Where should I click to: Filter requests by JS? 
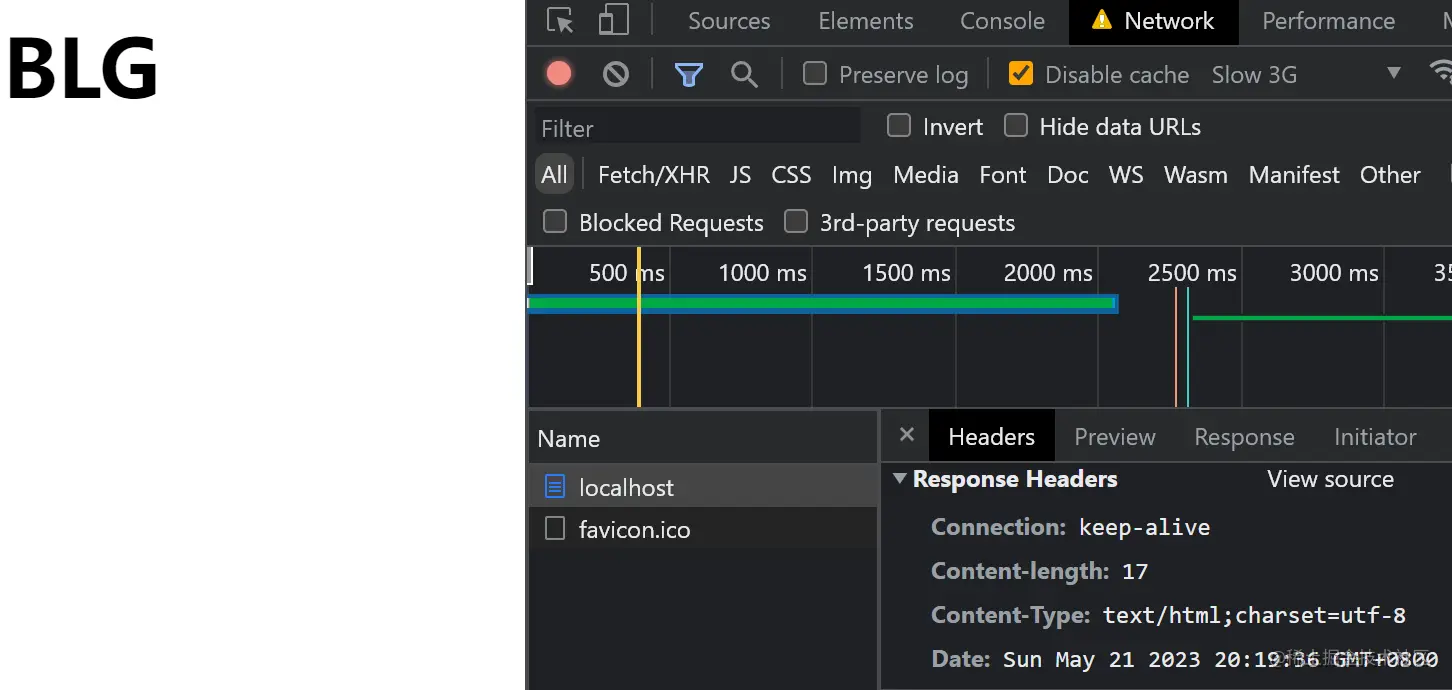740,175
